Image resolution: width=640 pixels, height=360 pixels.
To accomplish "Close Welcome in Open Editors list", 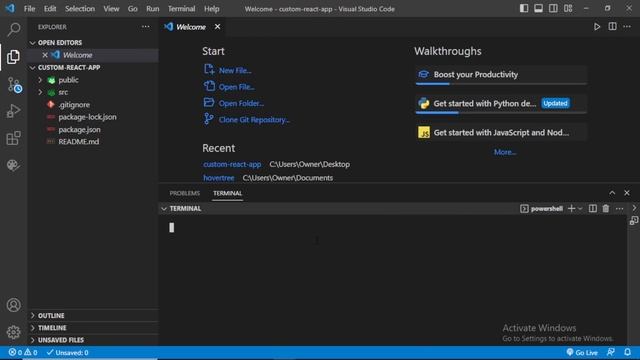I will click(45, 55).
